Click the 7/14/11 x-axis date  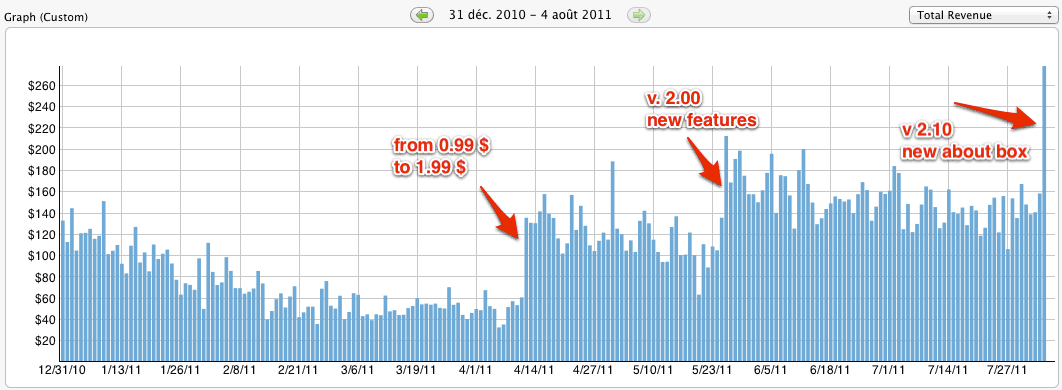[949, 370]
